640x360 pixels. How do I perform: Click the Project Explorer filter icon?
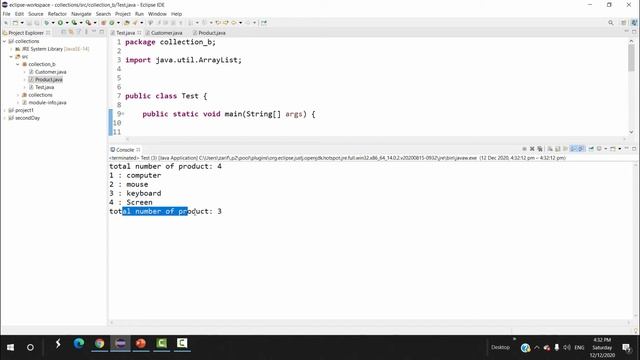point(78,32)
